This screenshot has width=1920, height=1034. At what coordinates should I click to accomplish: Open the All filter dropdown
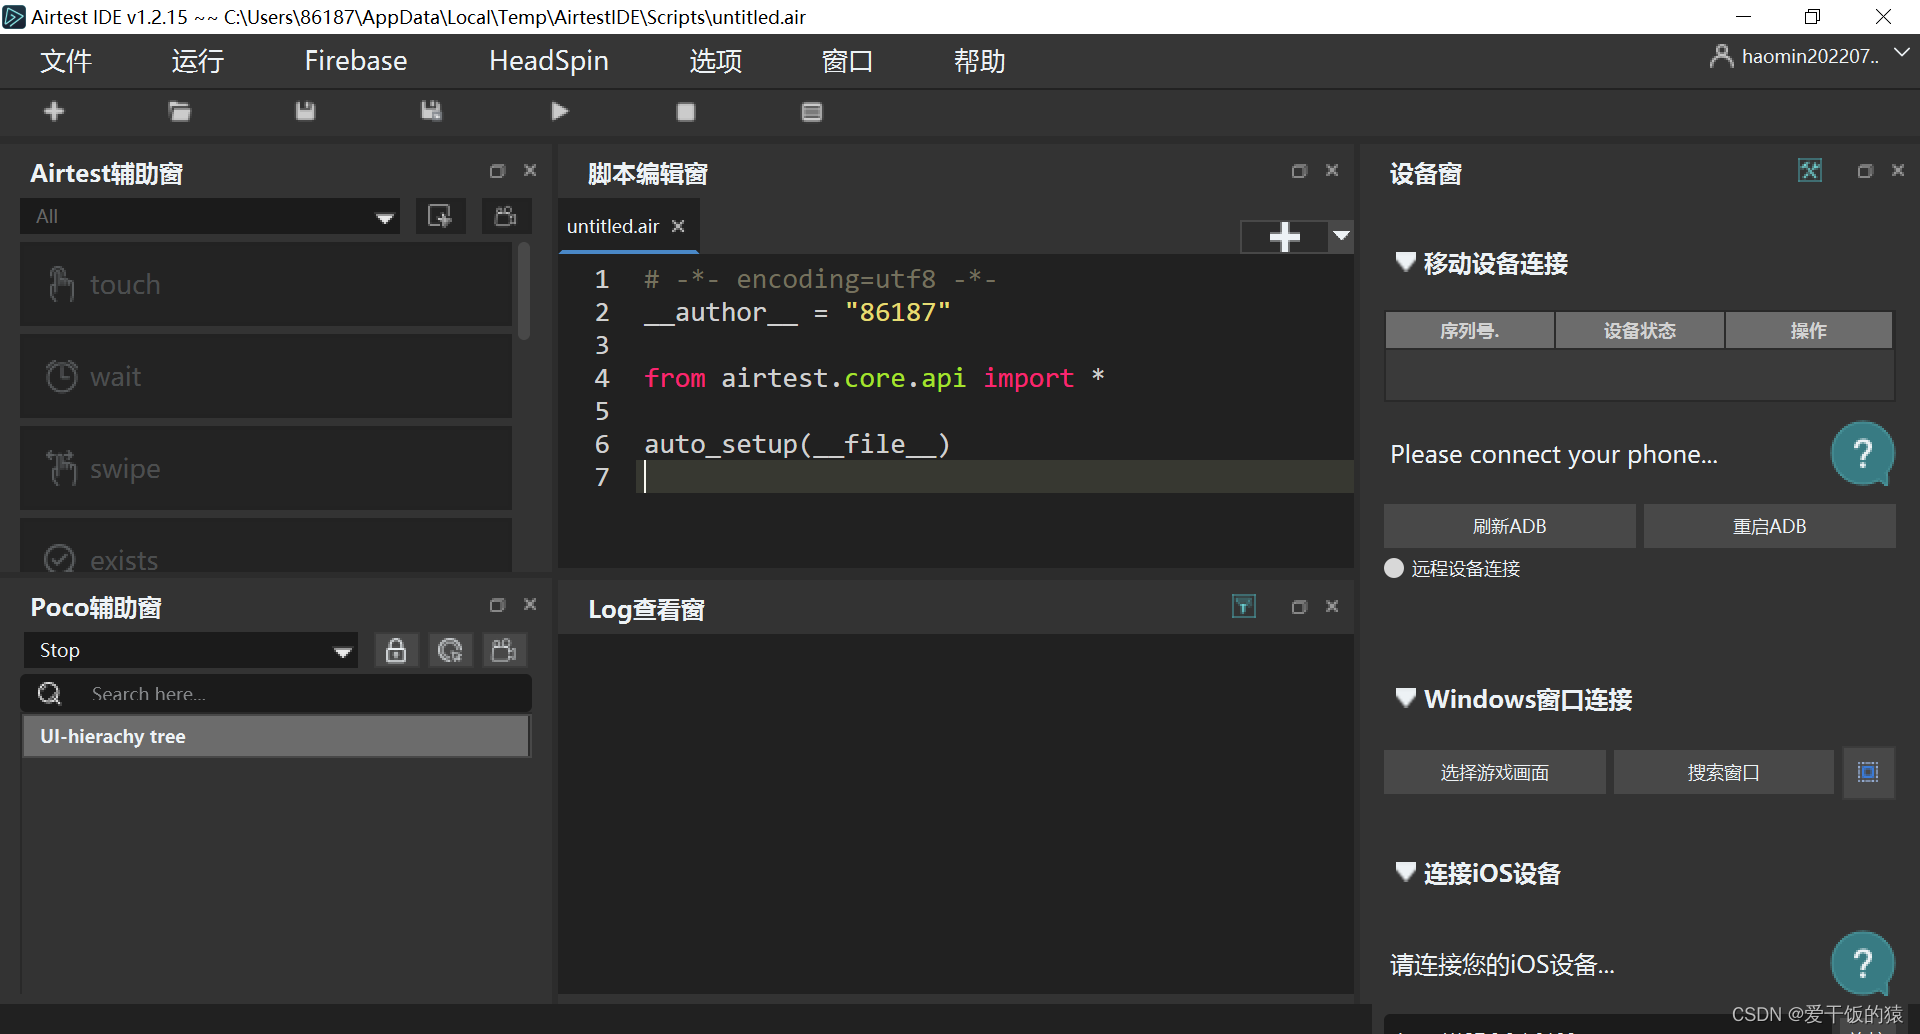click(x=210, y=216)
